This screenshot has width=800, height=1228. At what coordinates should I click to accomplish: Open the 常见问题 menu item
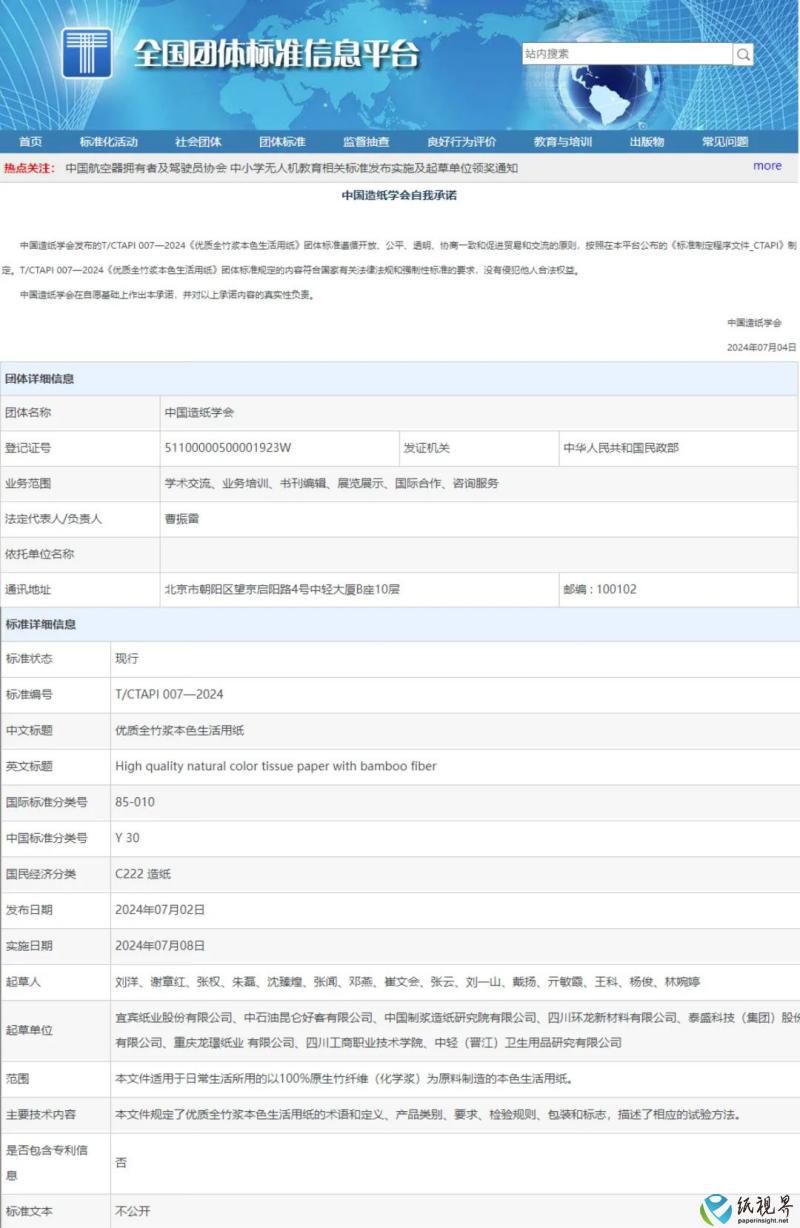pyautogui.click(x=725, y=142)
